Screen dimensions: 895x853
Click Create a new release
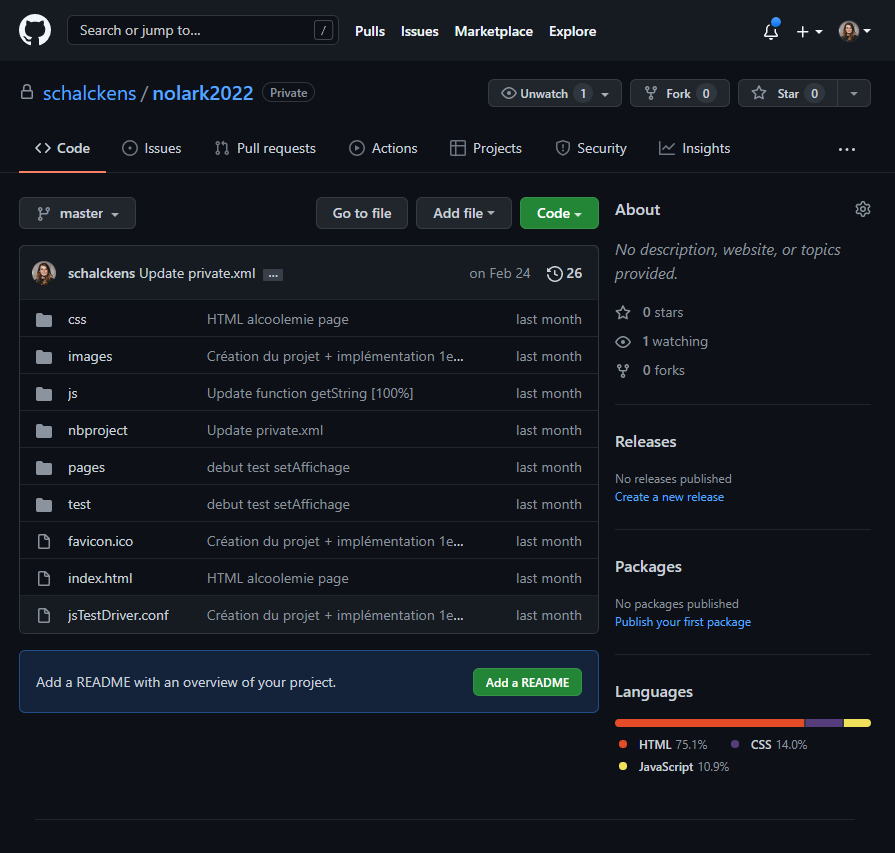(669, 497)
